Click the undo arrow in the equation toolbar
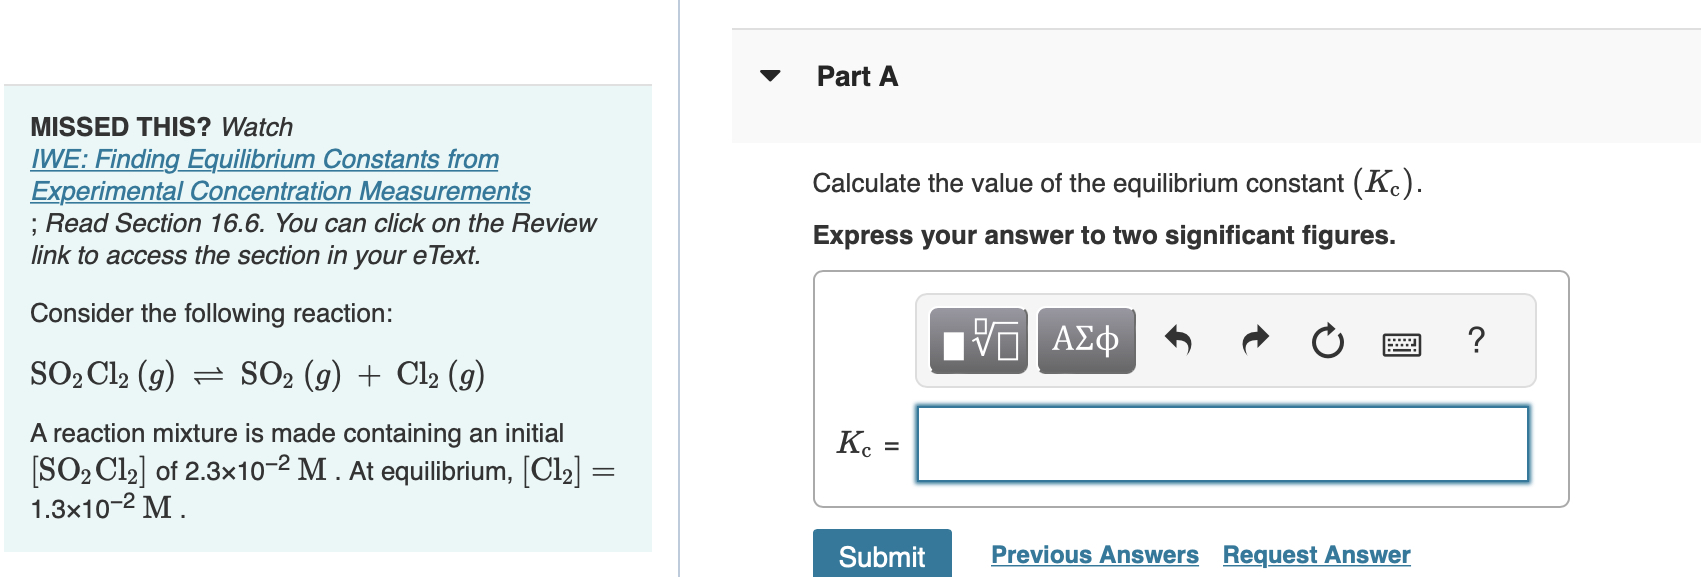Screen dimensions: 1701x577 (1178, 340)
